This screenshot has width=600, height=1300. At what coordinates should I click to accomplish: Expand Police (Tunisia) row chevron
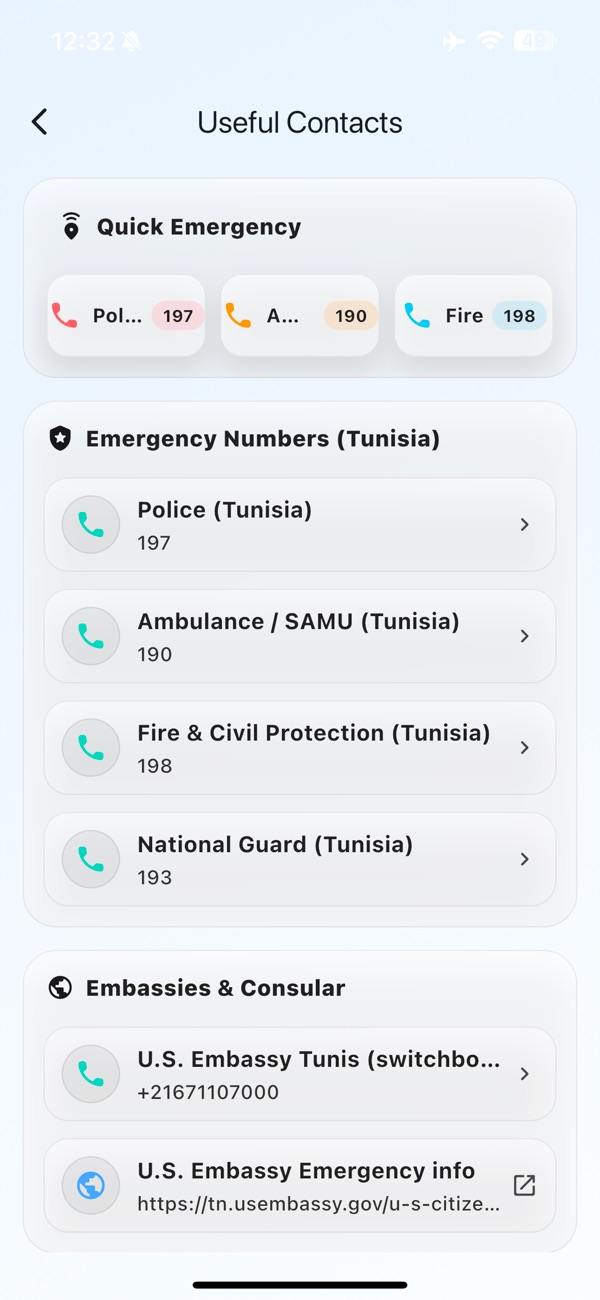[524, 525]
